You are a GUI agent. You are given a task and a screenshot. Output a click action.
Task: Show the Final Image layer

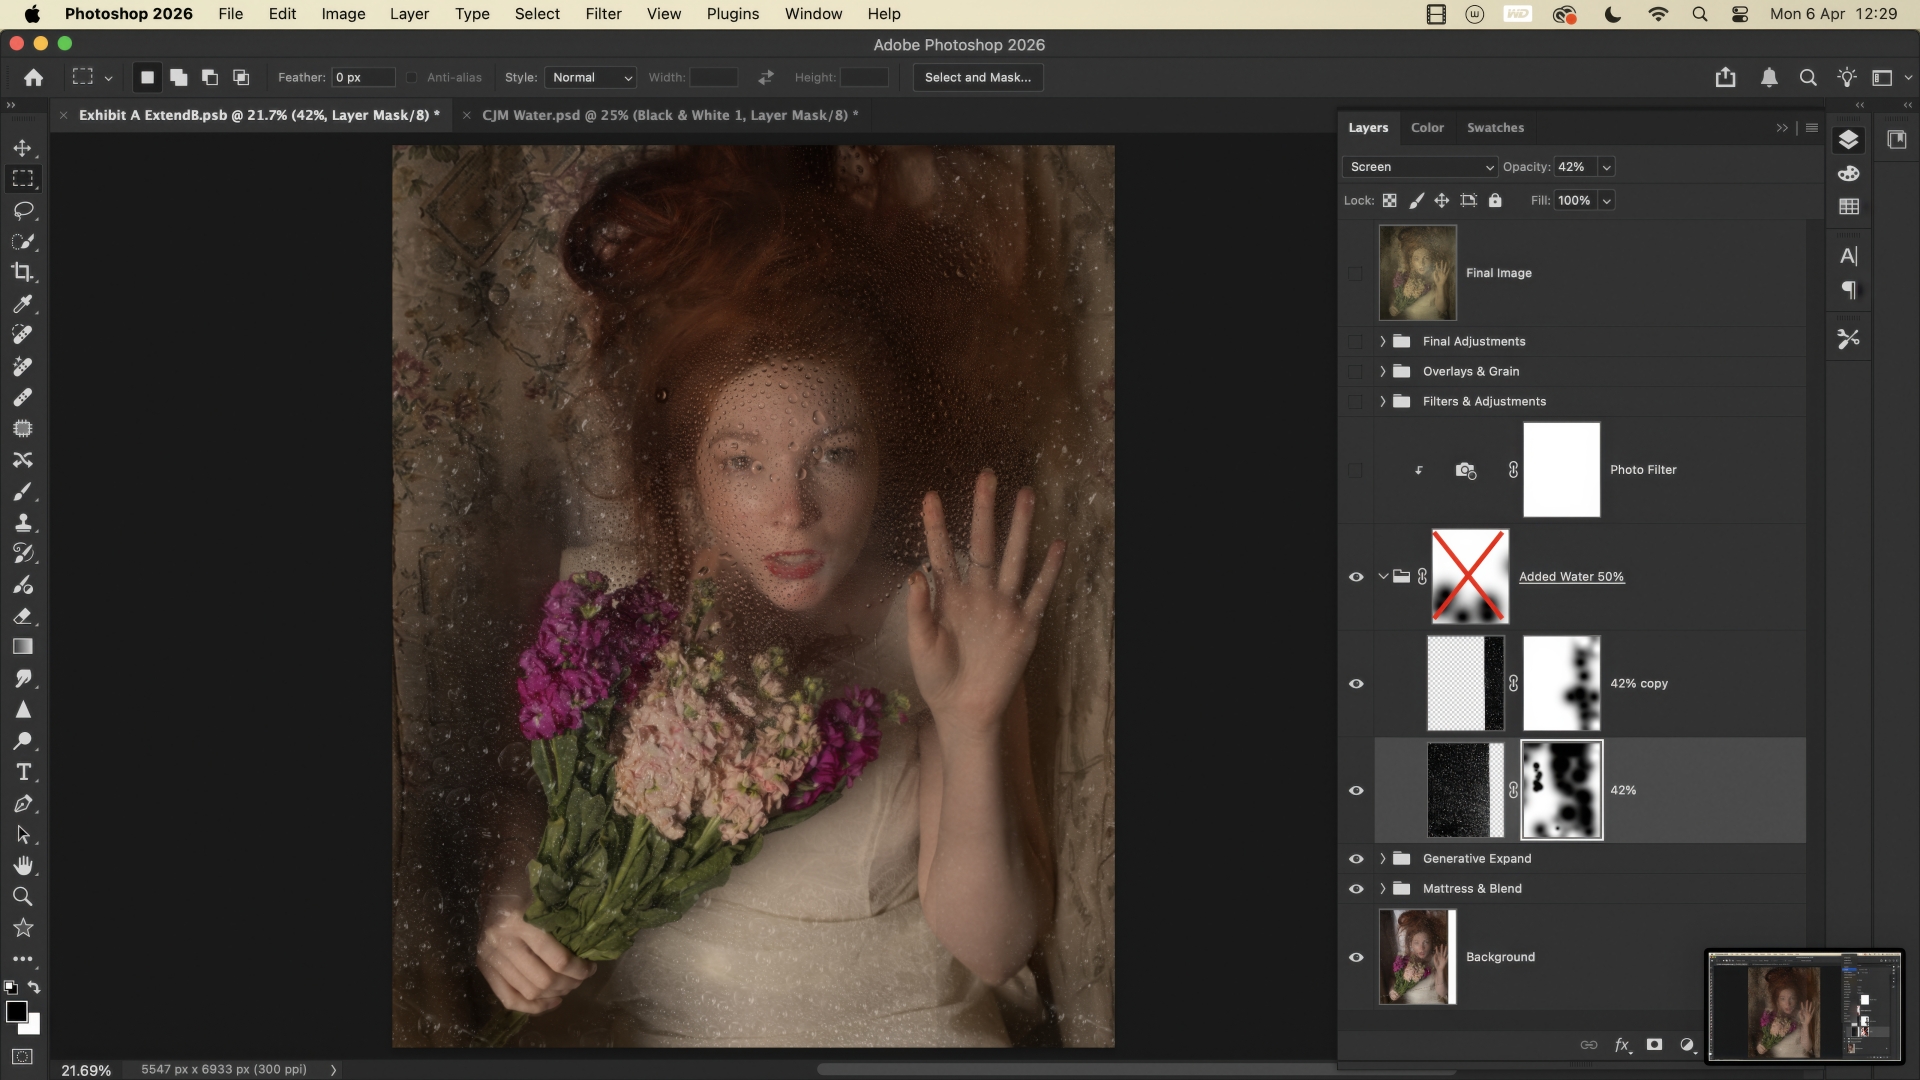pos(1356,273)
